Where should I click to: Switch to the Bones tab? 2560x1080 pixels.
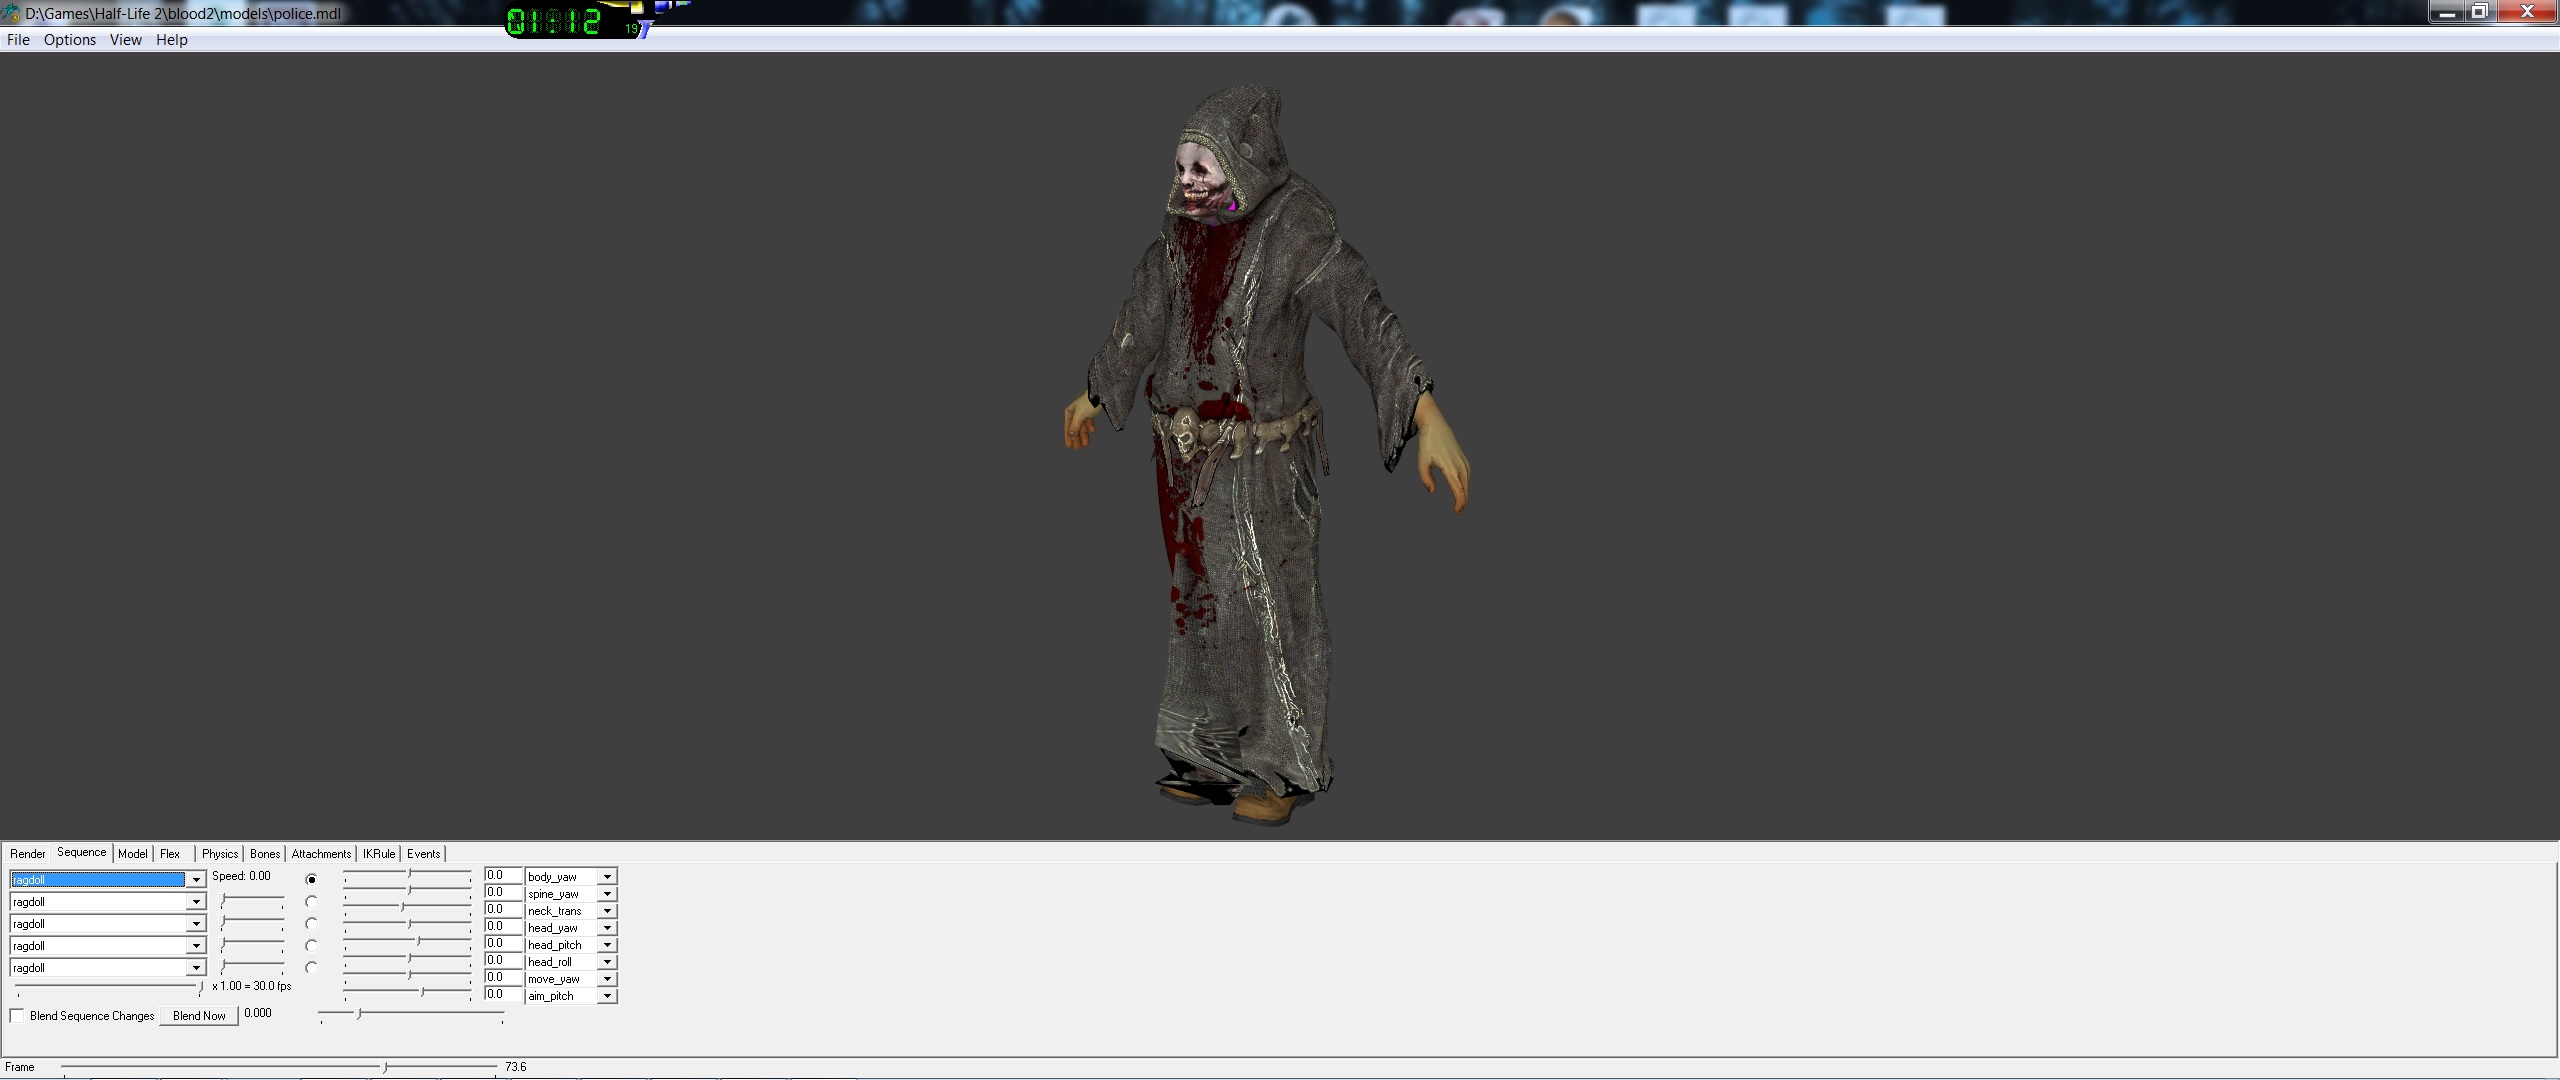pos(265,854)
